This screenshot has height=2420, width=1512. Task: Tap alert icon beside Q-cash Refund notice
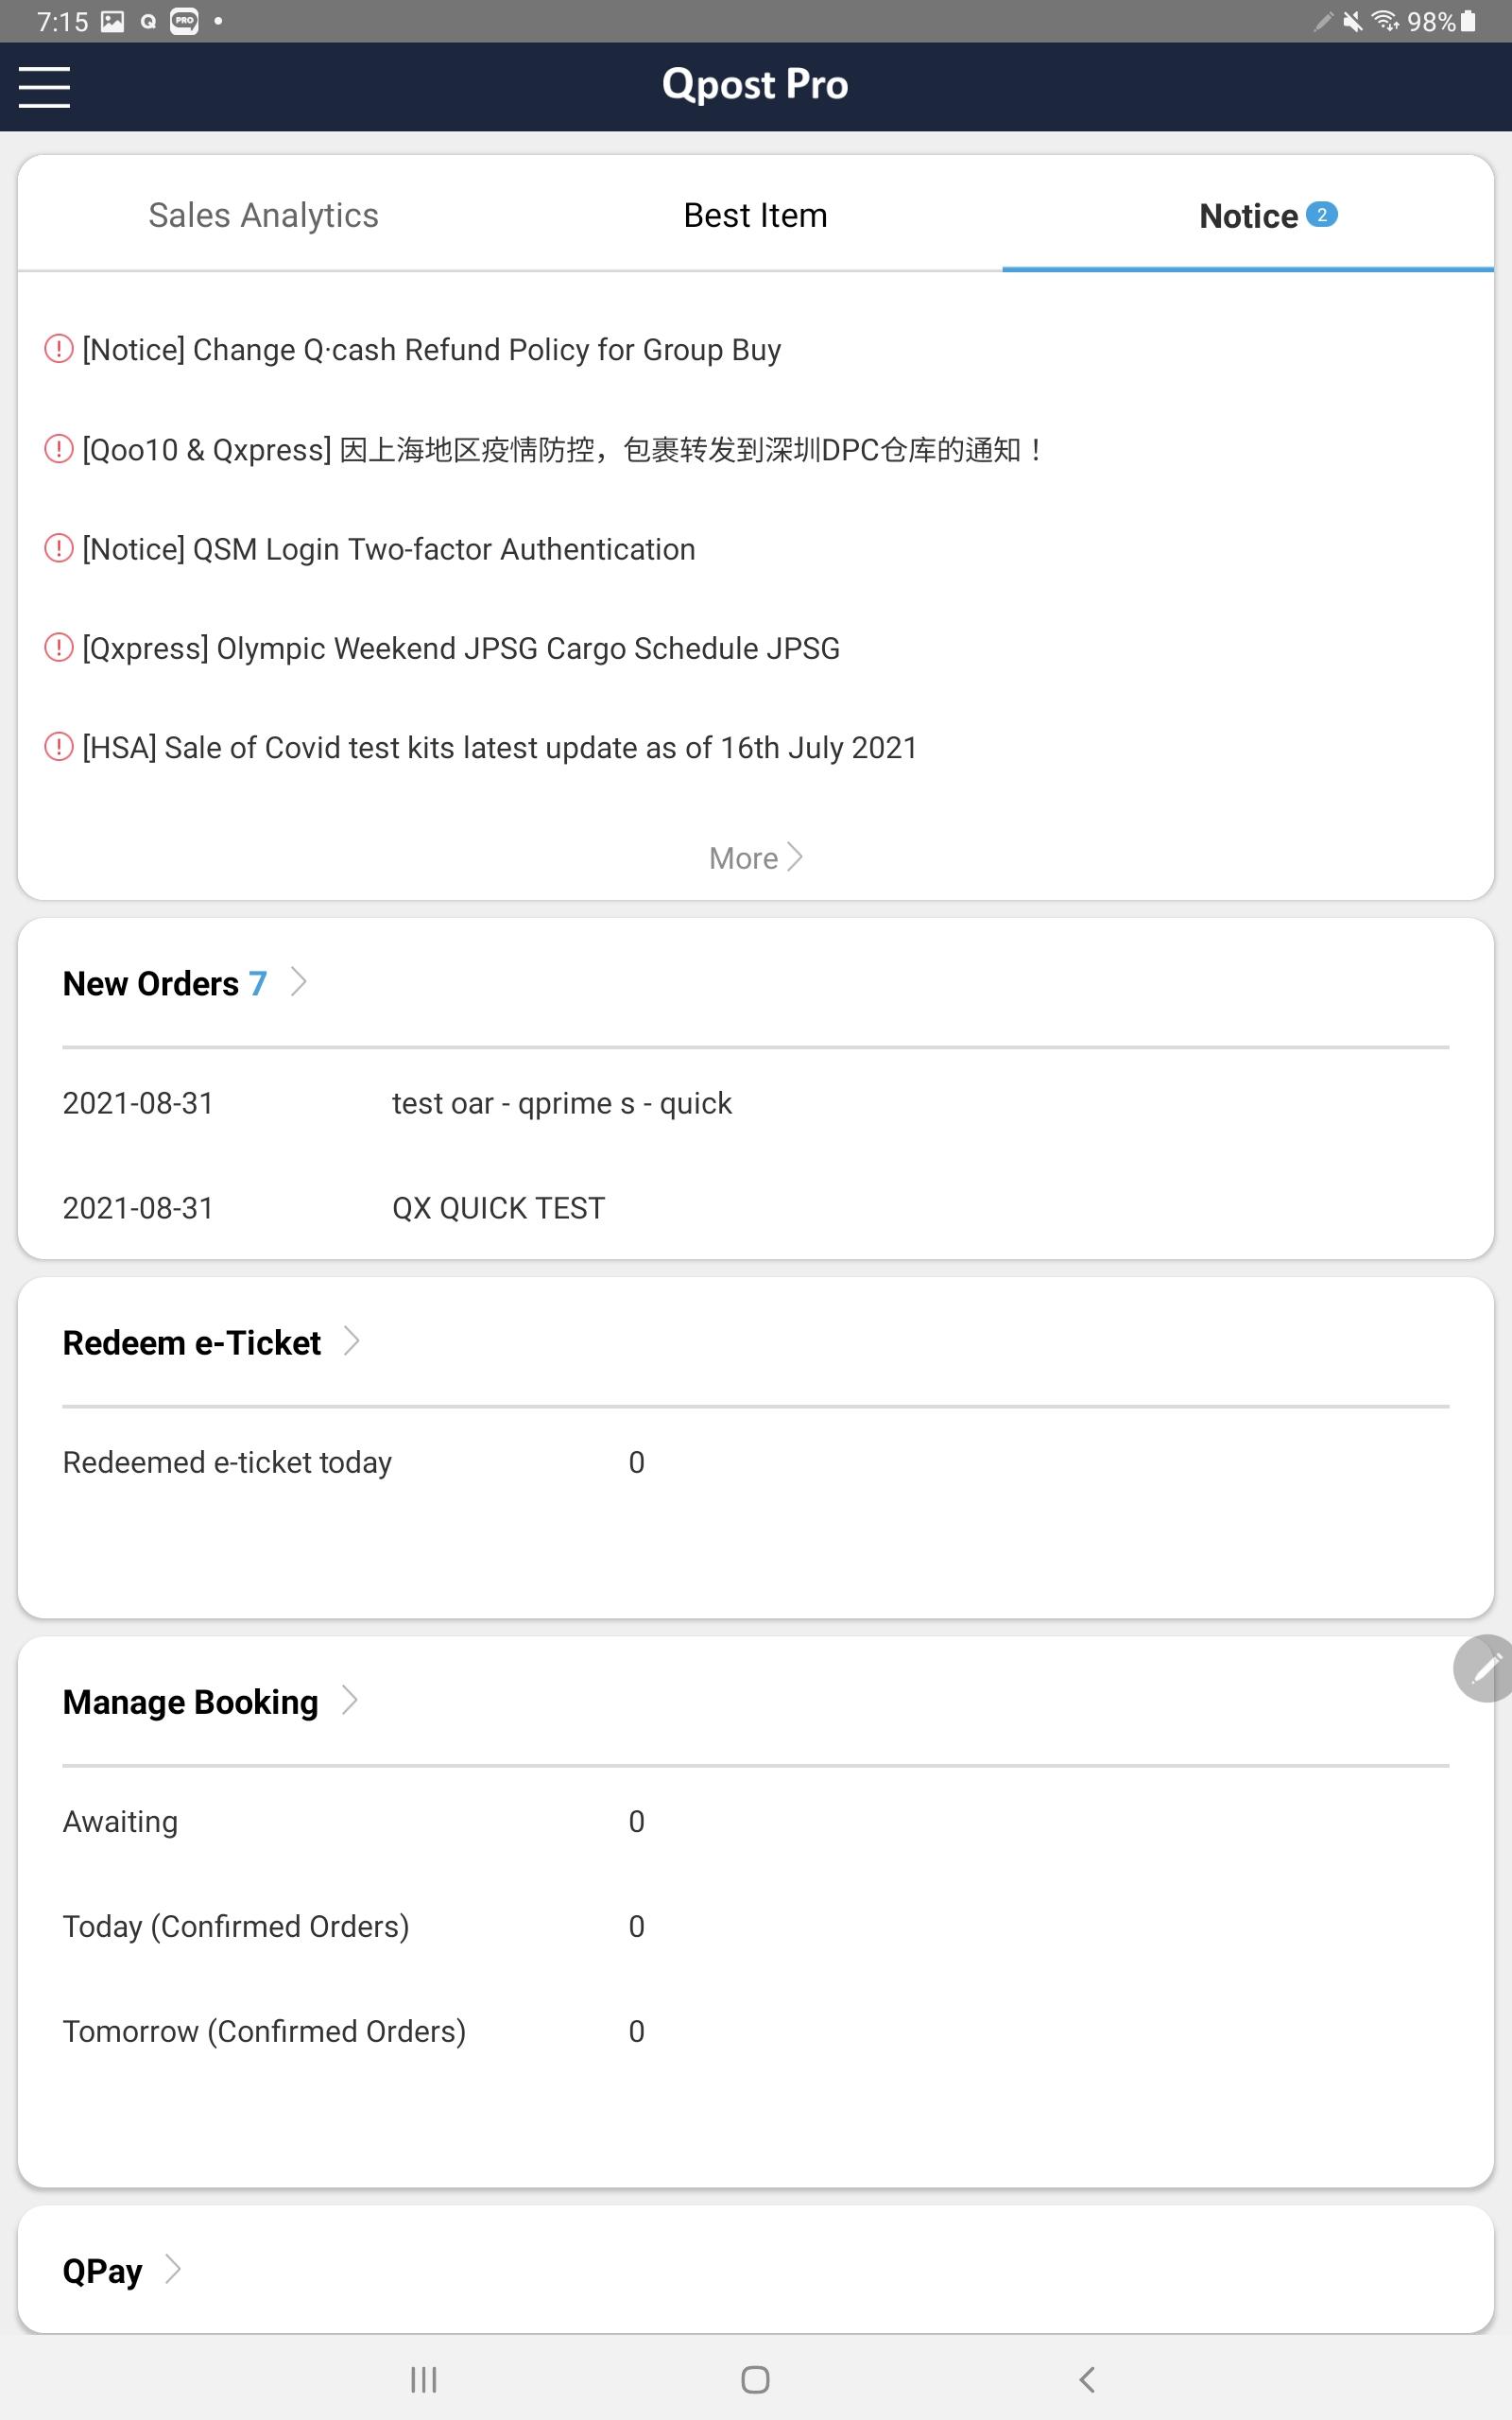(x=59, y=349)
